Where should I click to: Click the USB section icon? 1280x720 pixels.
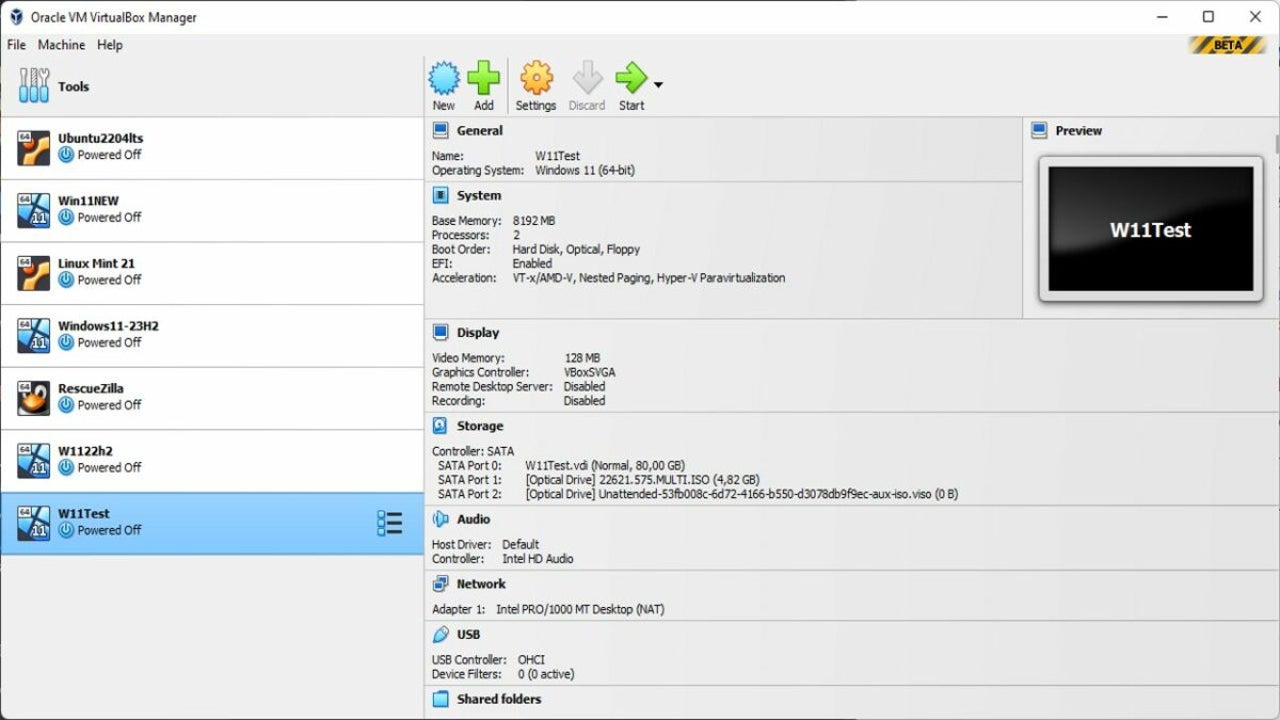[440, 634]
